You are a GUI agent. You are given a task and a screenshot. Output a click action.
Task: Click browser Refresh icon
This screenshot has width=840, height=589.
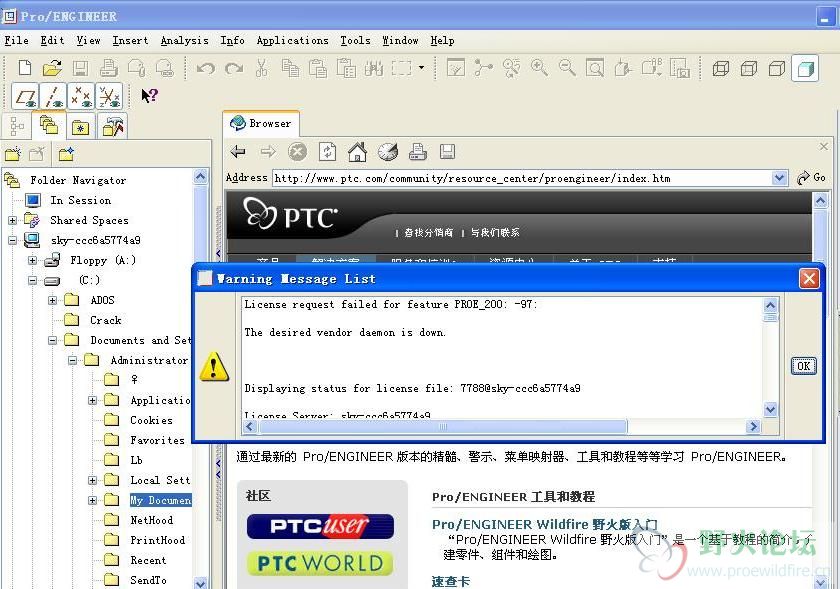point(327,152)
